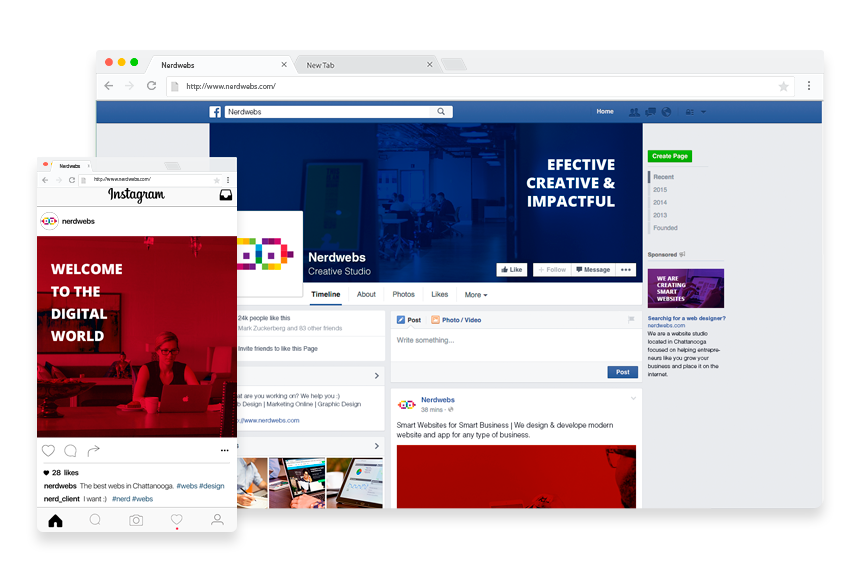Click the Message button on the Nerdwebs cover
858x583 pixels.
point(593,270)
